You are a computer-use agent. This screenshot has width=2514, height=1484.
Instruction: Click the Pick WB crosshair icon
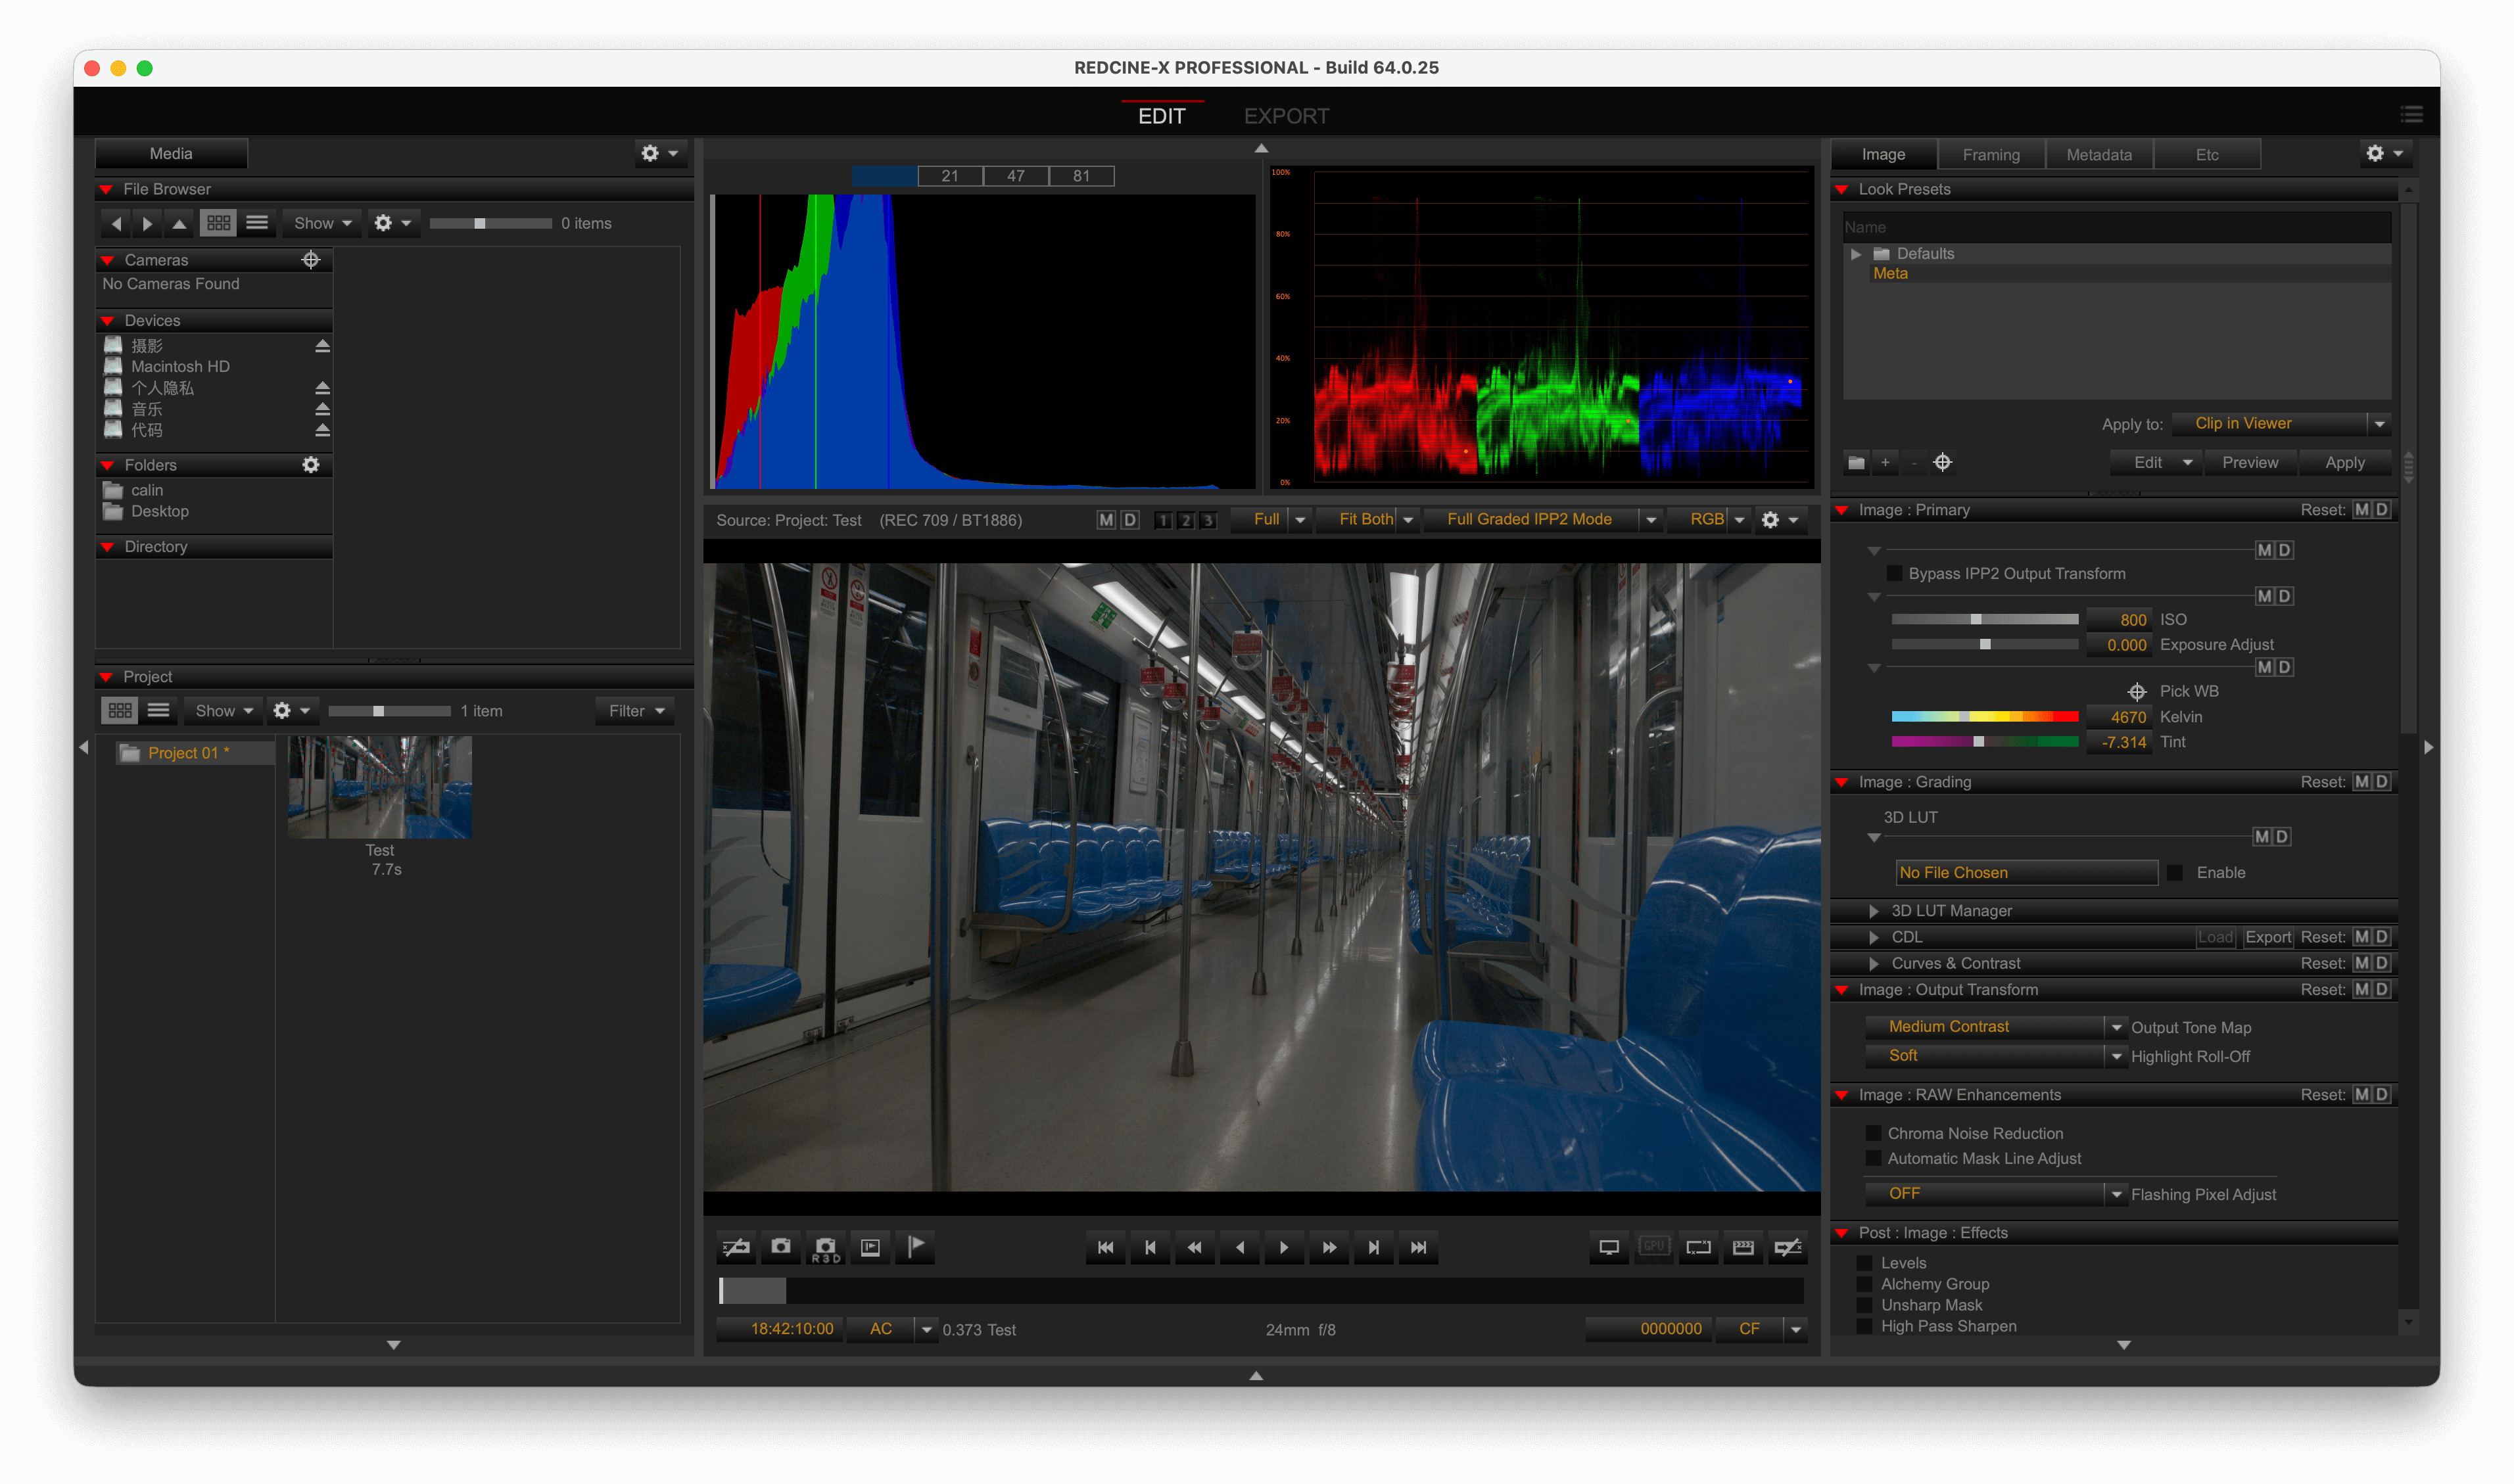[x=2137, y=692]
